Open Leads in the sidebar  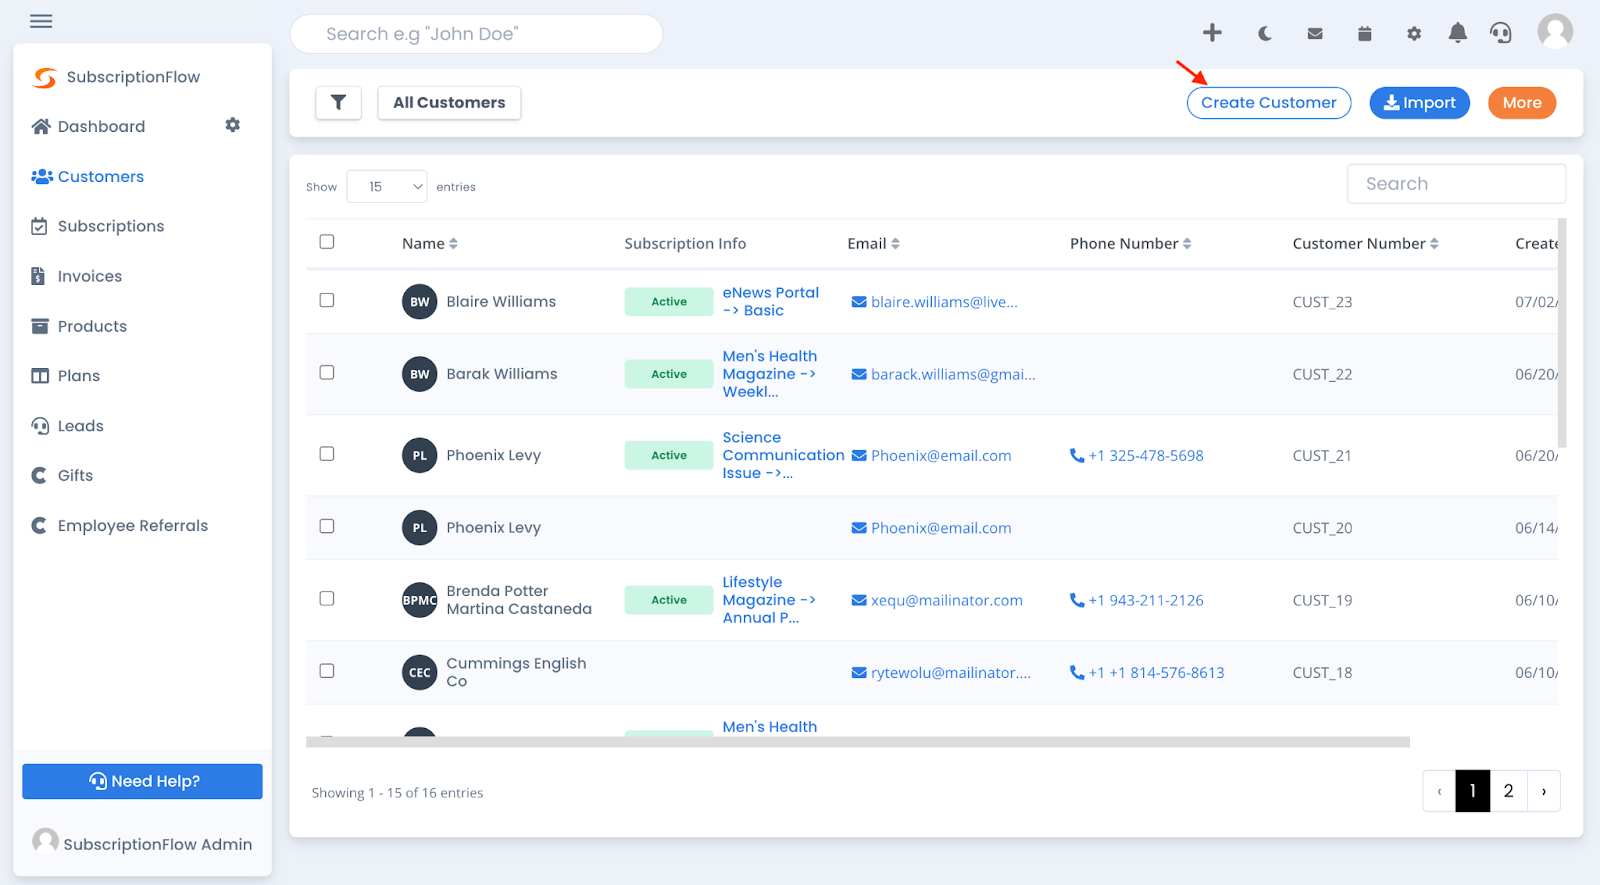80,426
